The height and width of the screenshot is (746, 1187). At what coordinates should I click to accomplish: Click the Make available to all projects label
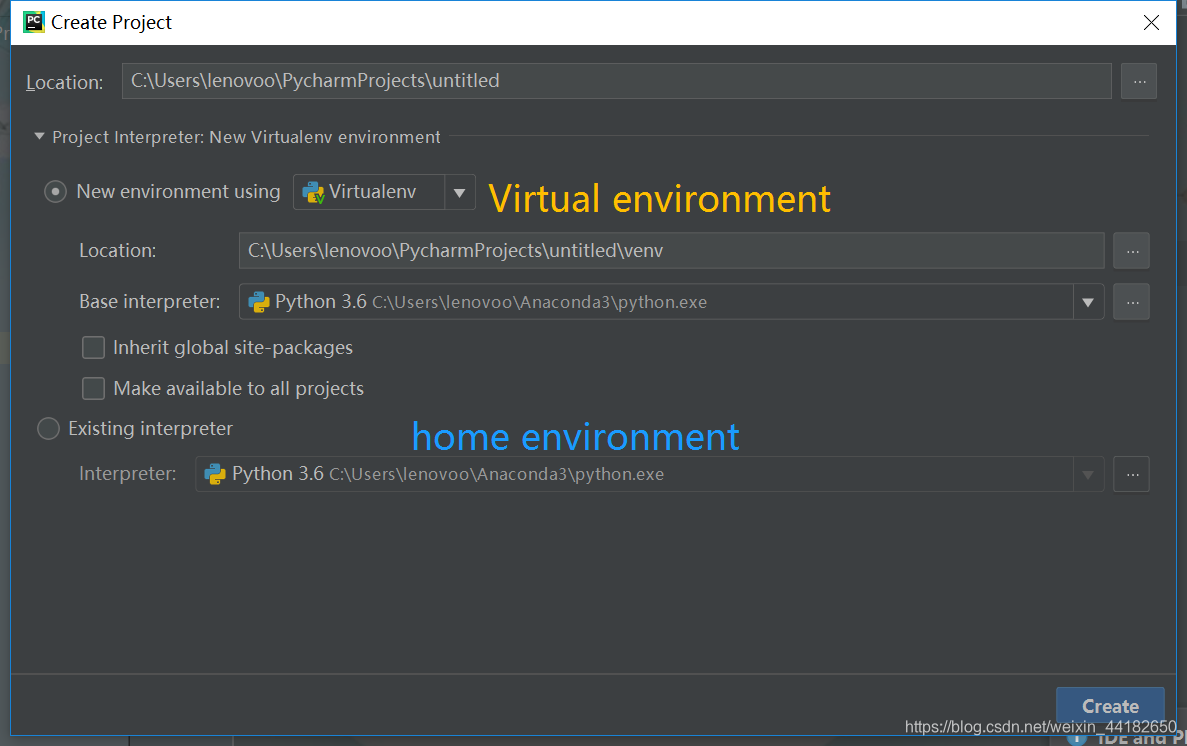(x=238, y=389)
